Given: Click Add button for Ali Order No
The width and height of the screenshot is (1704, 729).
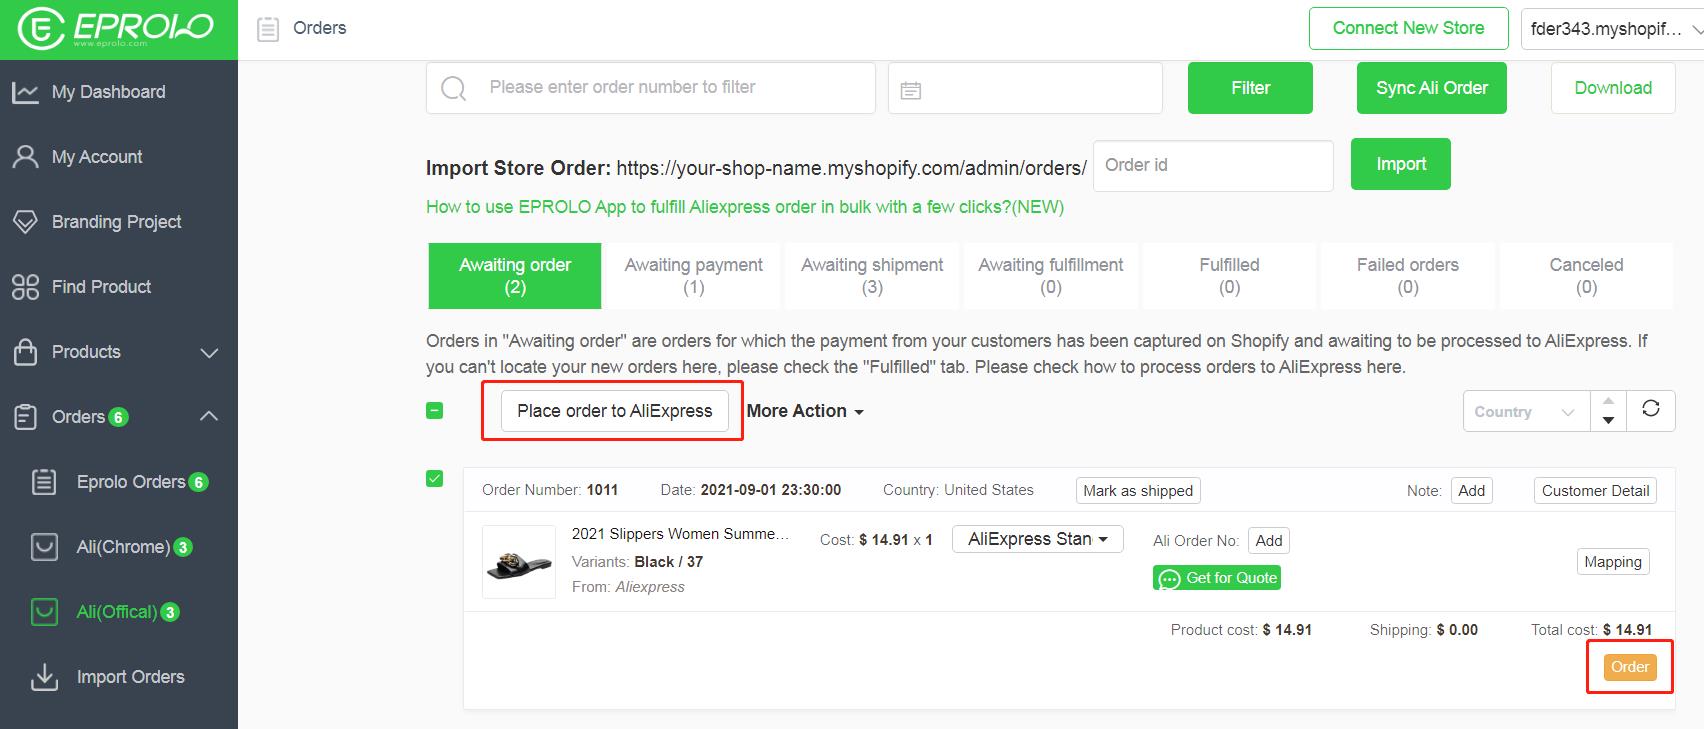Looking at the screenshot, I should (1269, 541).
